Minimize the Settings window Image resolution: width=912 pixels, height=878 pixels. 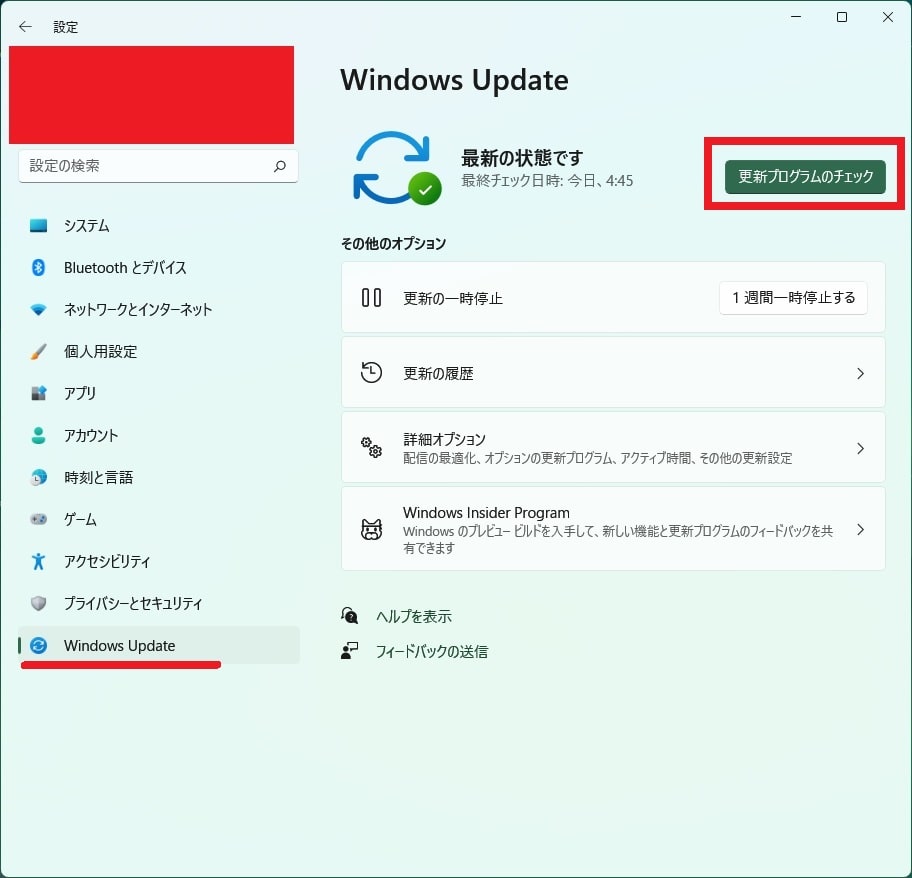point(796,17)
